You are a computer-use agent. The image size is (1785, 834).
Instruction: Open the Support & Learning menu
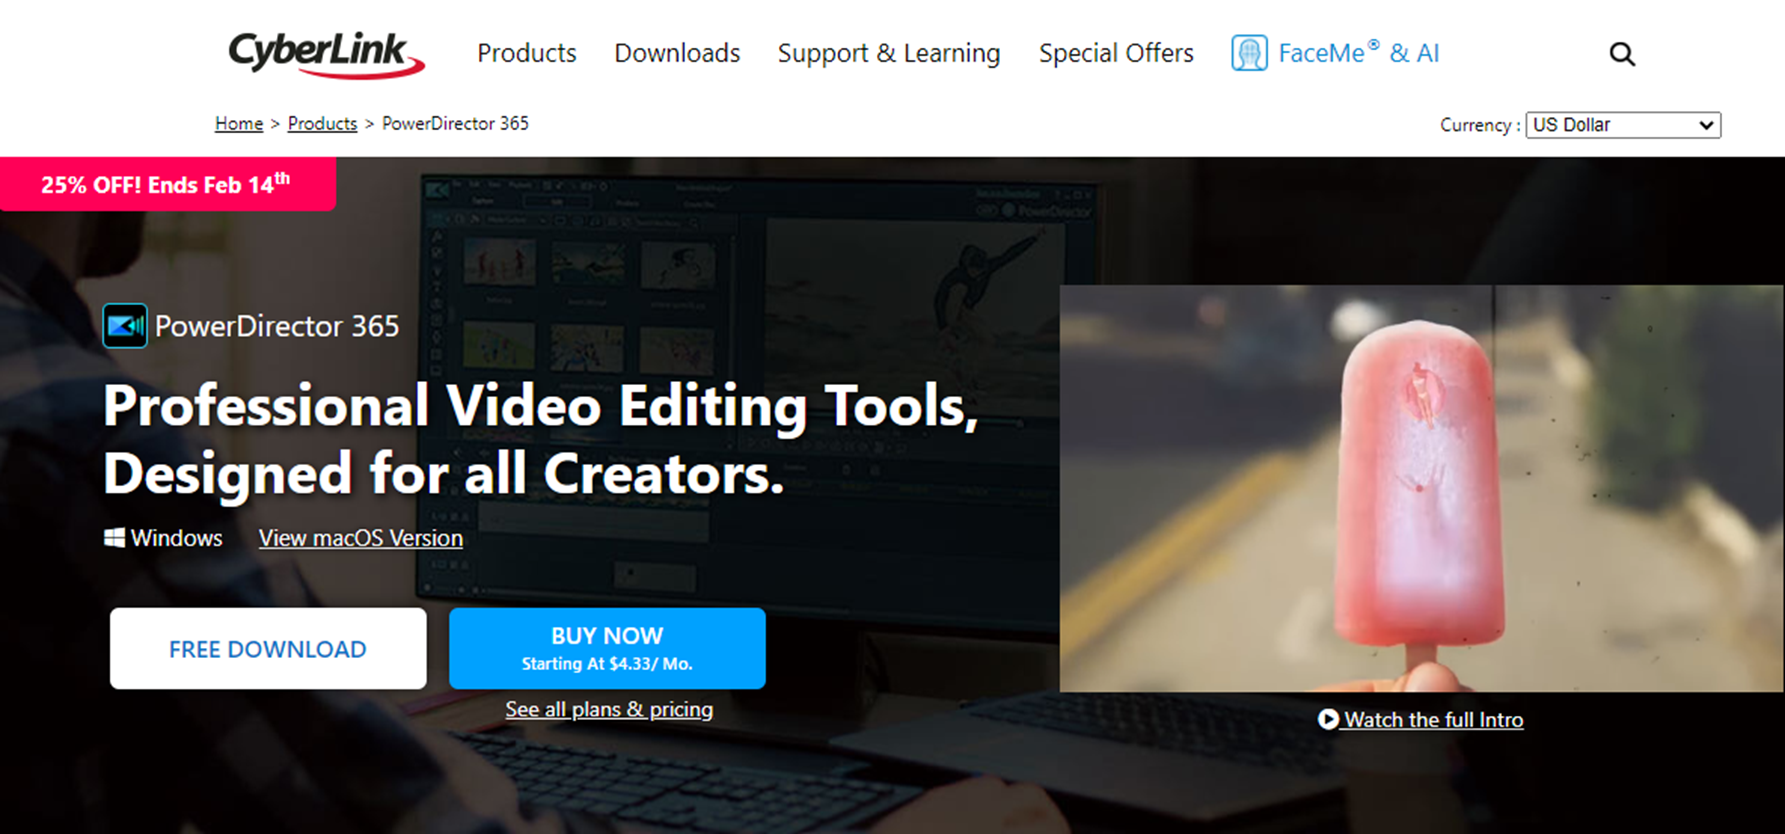tap(889, 53)
